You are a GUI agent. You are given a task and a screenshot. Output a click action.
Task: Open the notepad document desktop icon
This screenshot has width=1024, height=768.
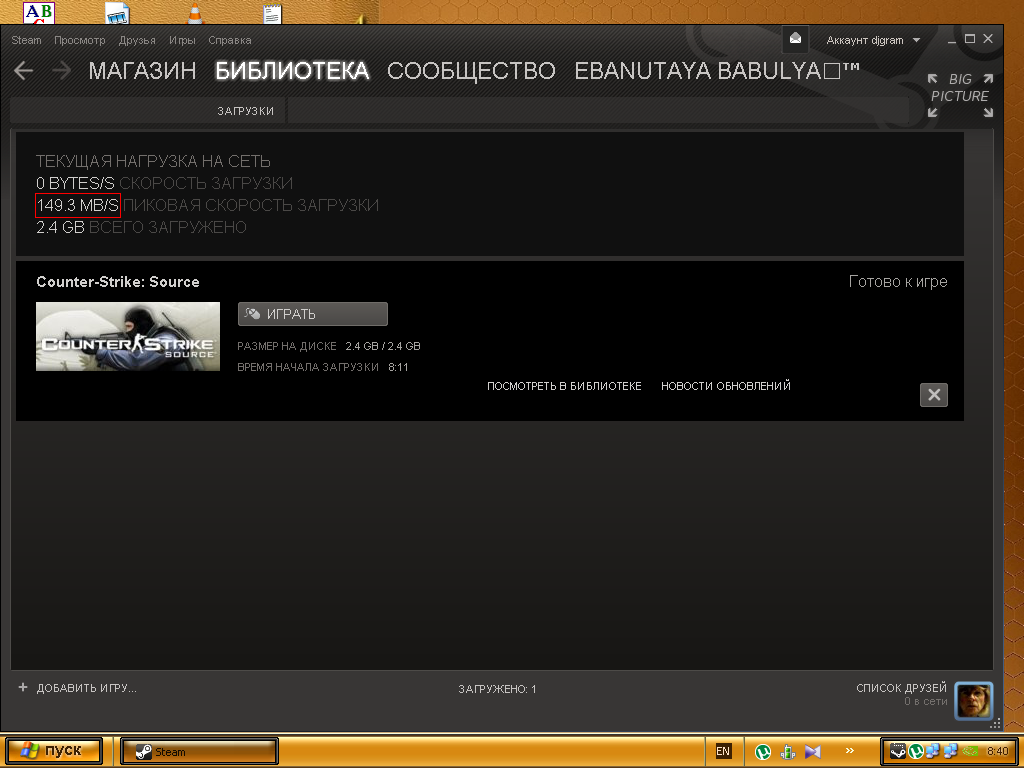tap(272, 14)
